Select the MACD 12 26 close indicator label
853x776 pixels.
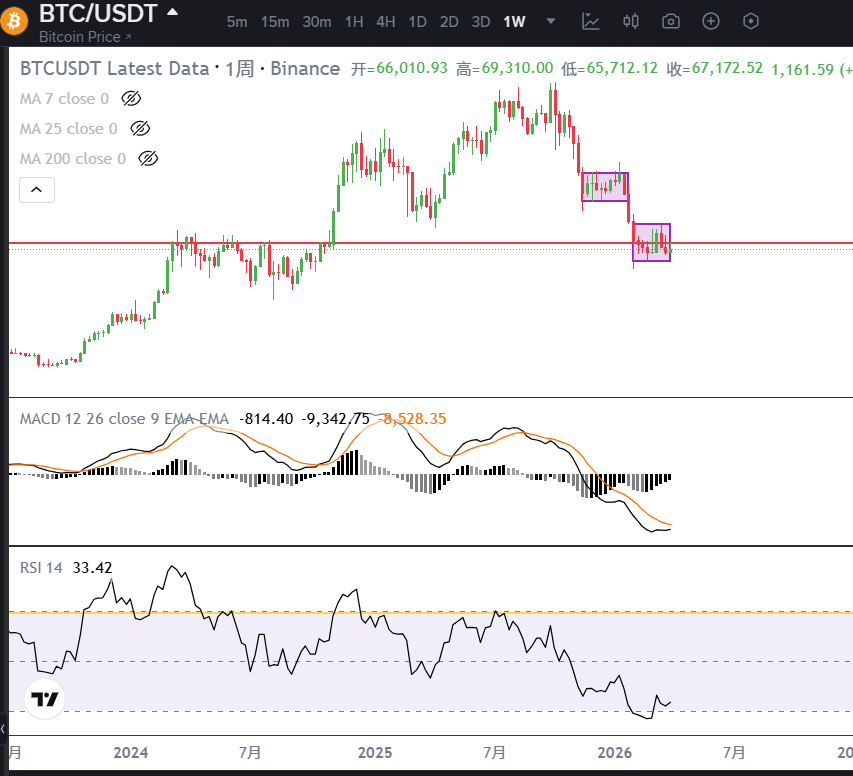point(124,418)
